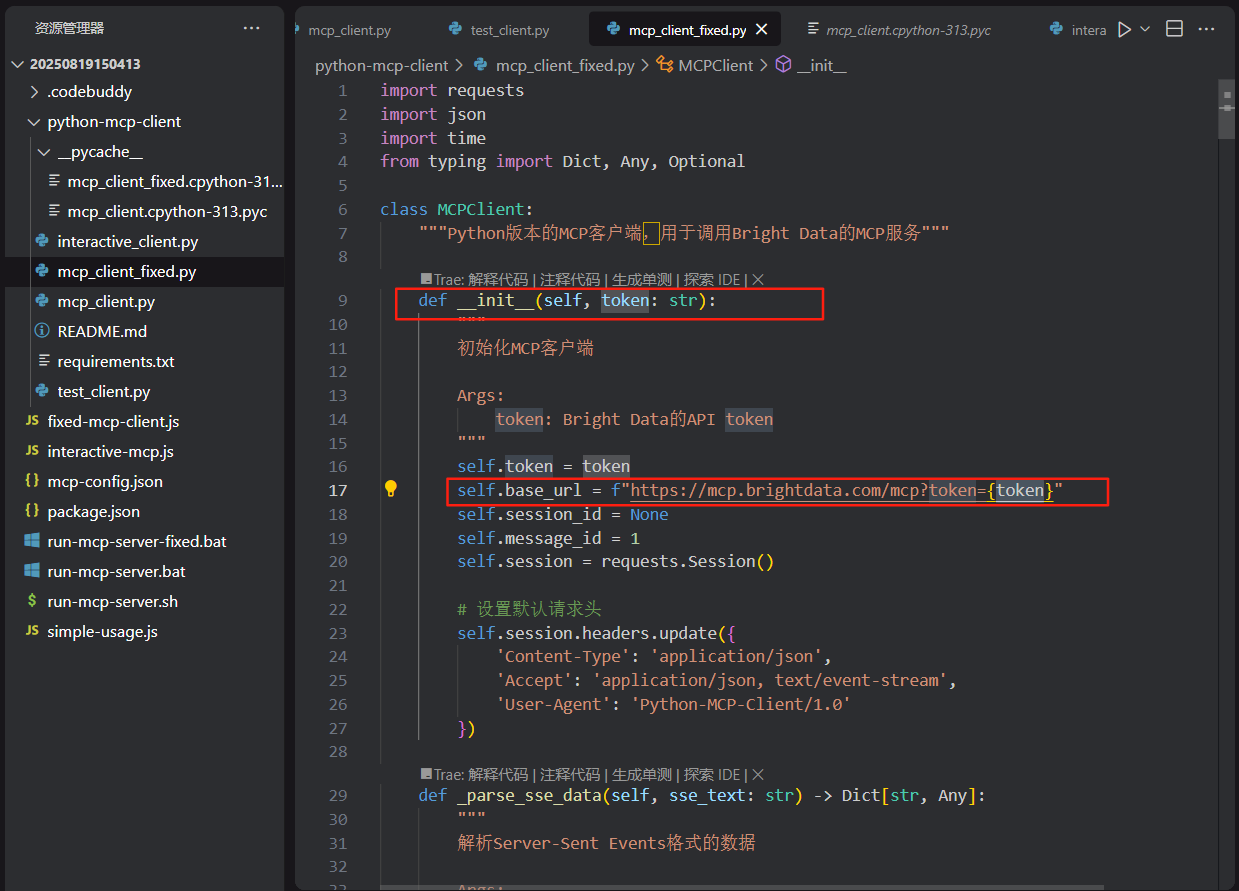Open mcp_client_fixed.cpython-31... file in explorer

point(175,182)
